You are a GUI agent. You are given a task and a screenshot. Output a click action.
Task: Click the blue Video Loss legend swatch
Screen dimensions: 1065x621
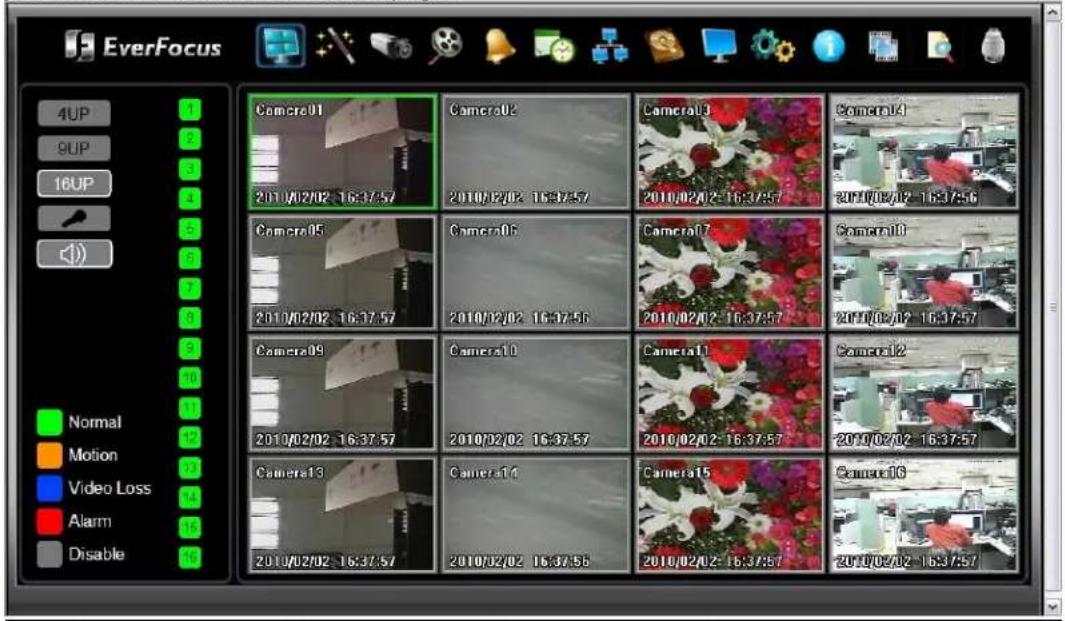(50, 488)
